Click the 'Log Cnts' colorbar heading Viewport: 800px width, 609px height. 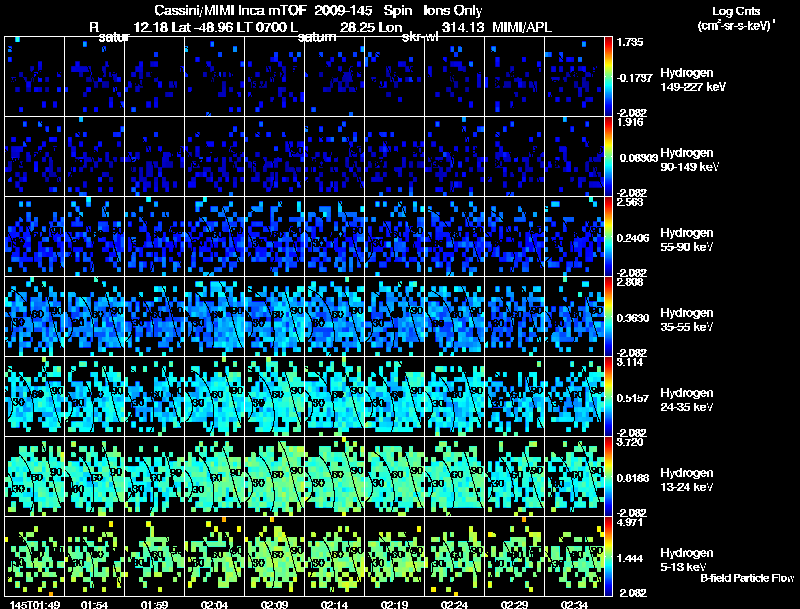pos(736,11)
